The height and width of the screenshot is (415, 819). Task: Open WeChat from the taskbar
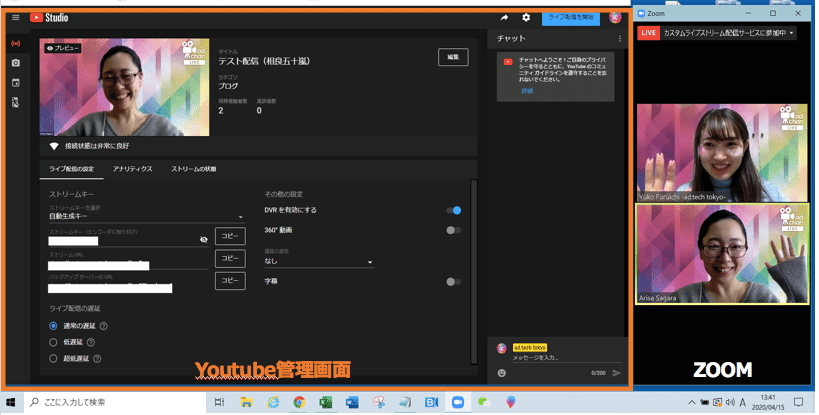click(x=484, y=402)
